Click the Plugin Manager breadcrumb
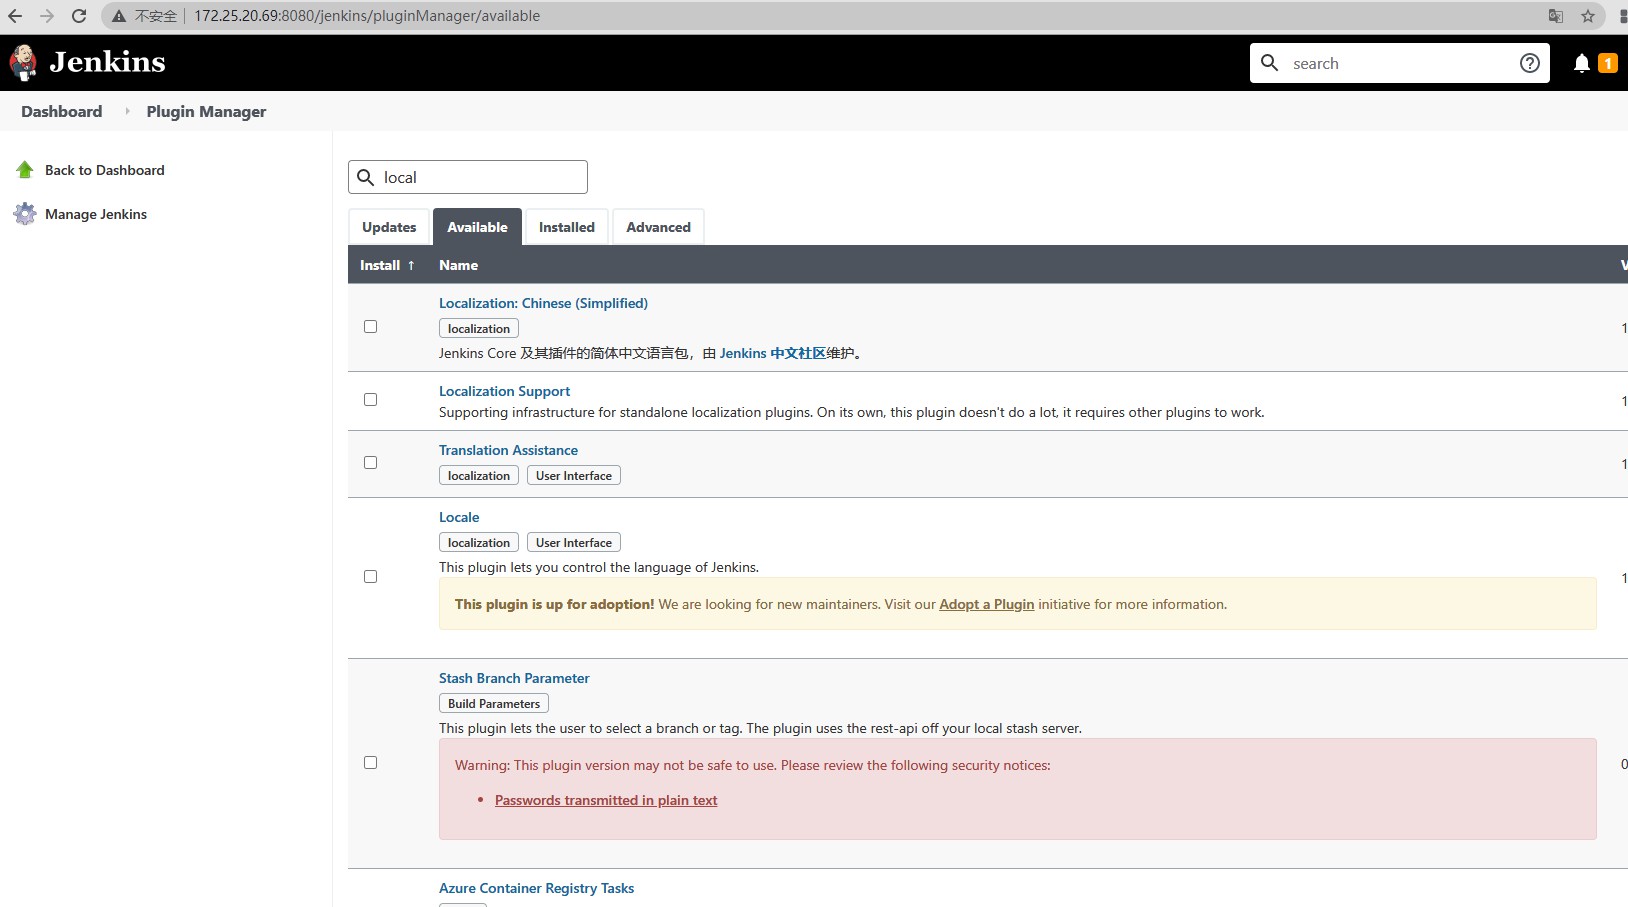1628x907 pixels. click(206, 112)
